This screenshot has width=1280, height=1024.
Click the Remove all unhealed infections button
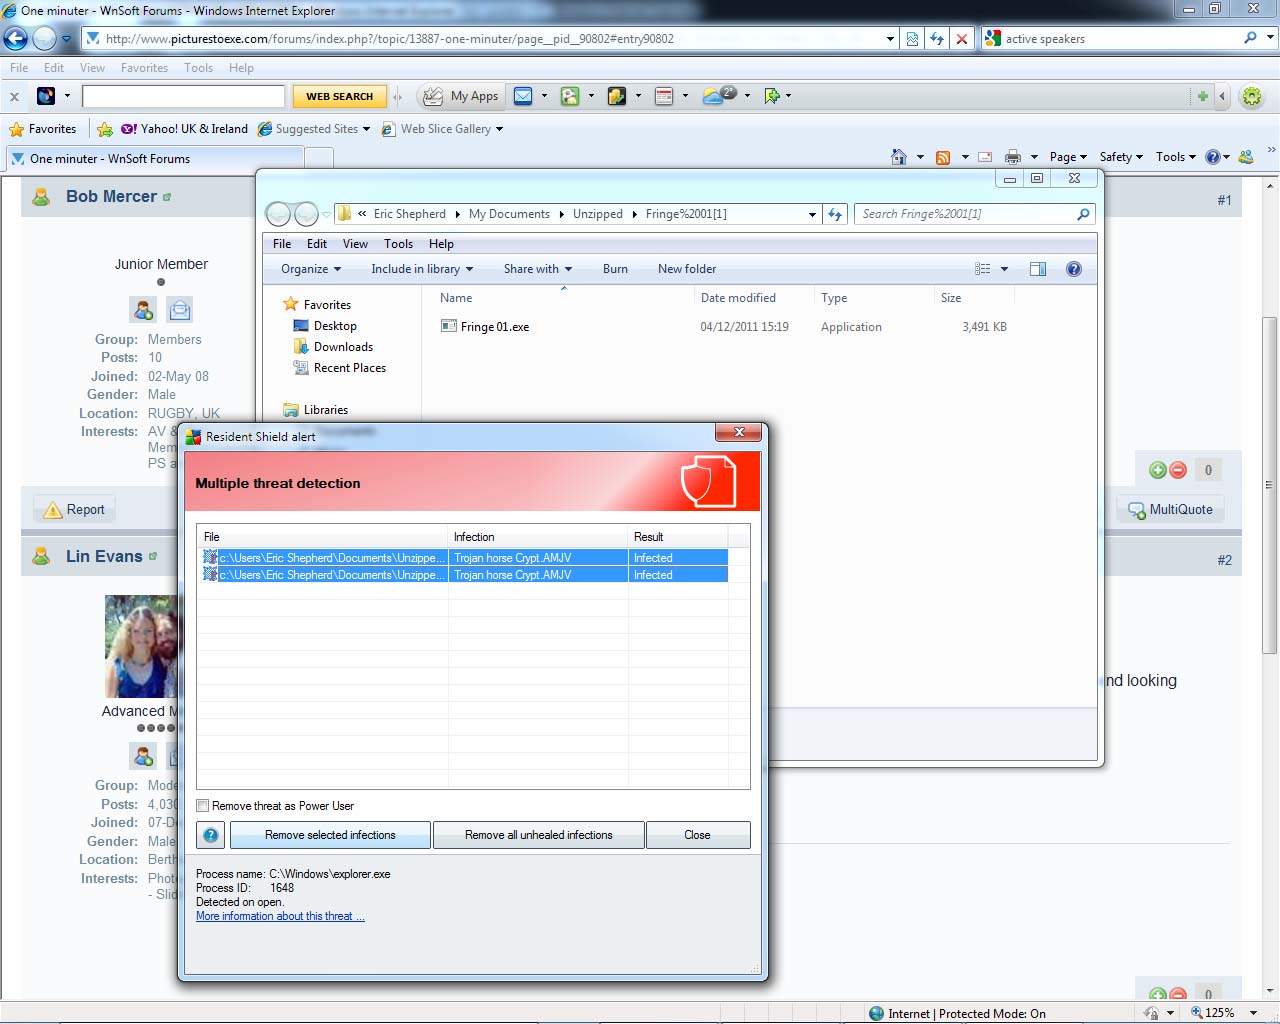point(538,835)
